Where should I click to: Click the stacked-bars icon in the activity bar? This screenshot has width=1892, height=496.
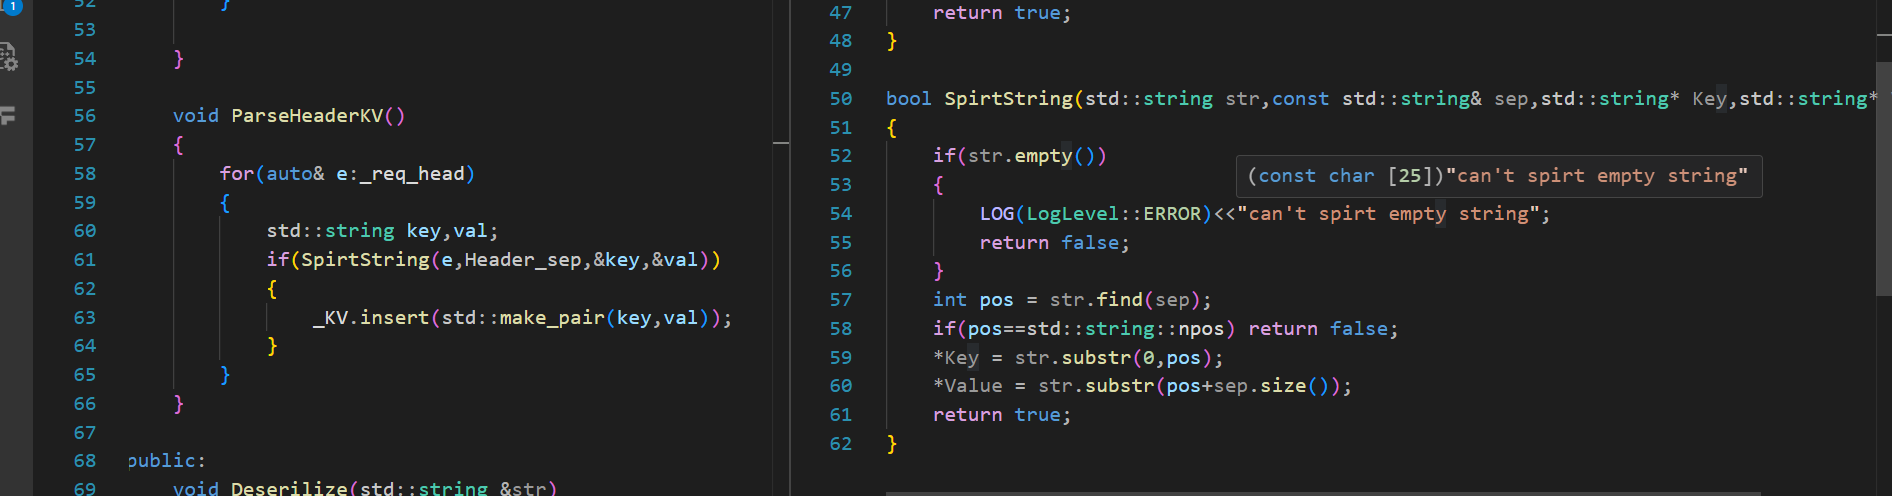pyautogui.click(x=9, y=116)
